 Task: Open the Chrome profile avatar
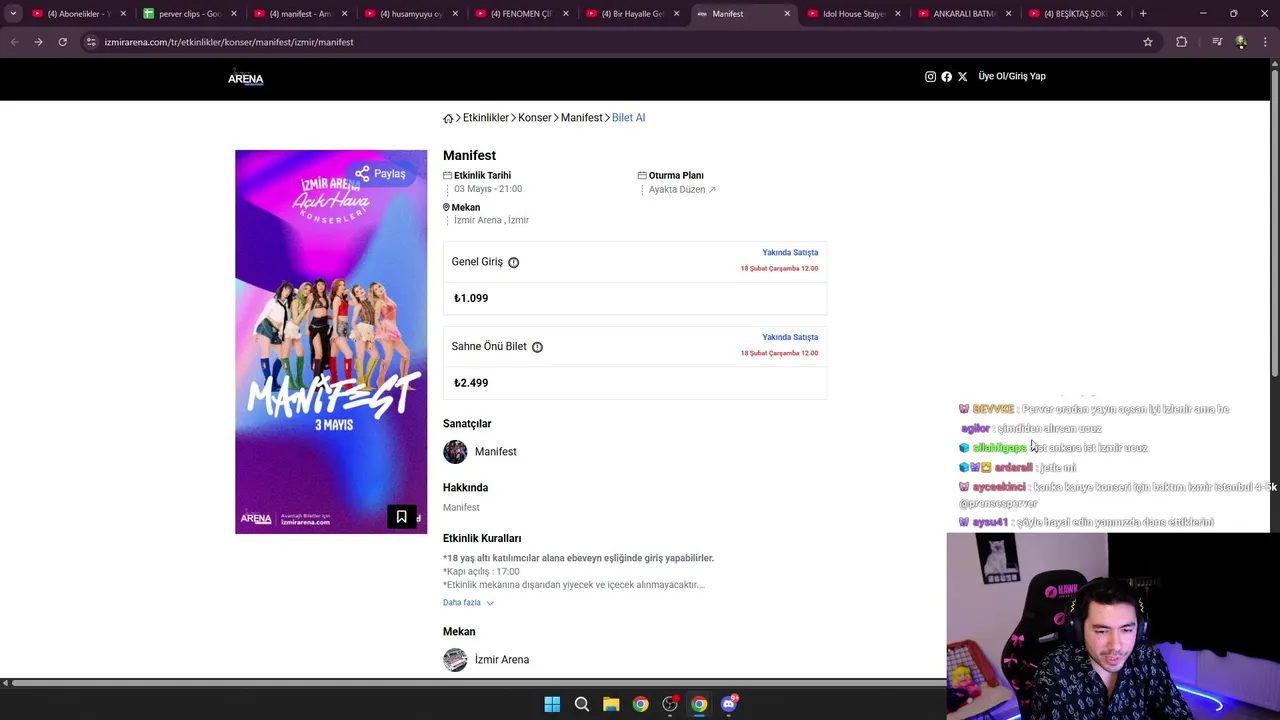pyautogui.click(x=1241, y=42)
